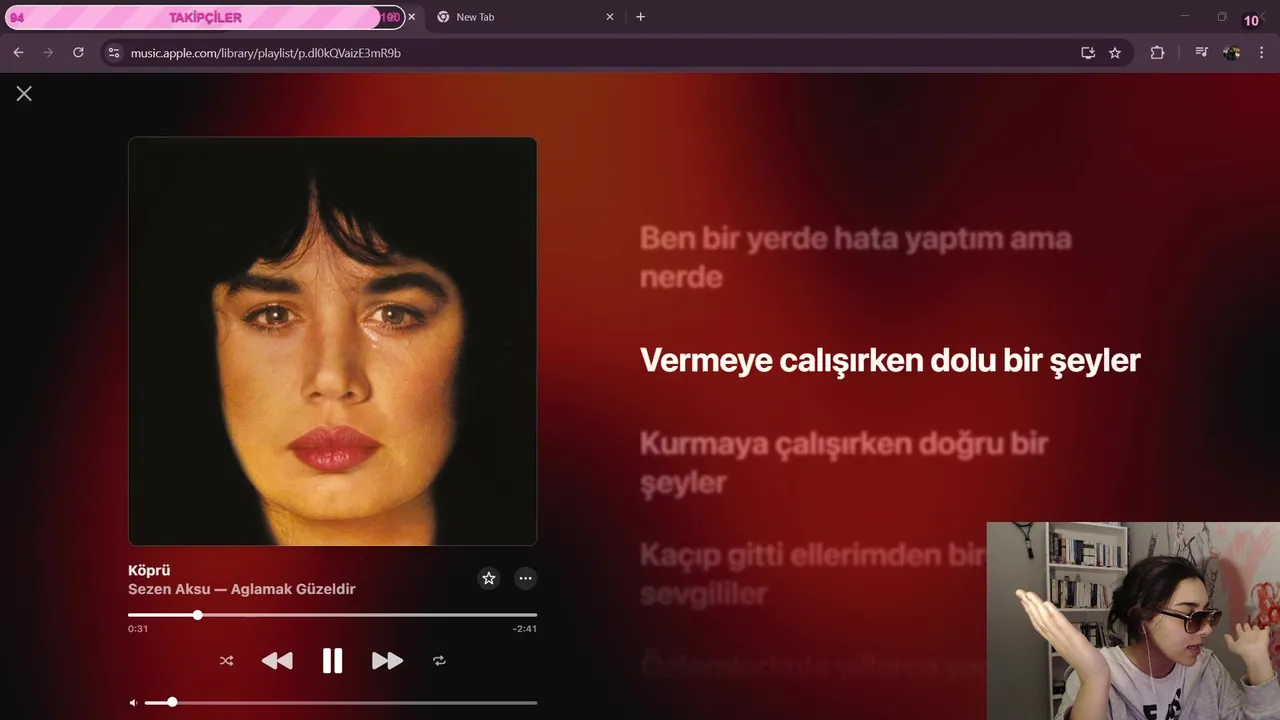
Task: Open a new browser tab
Action: 640,17
